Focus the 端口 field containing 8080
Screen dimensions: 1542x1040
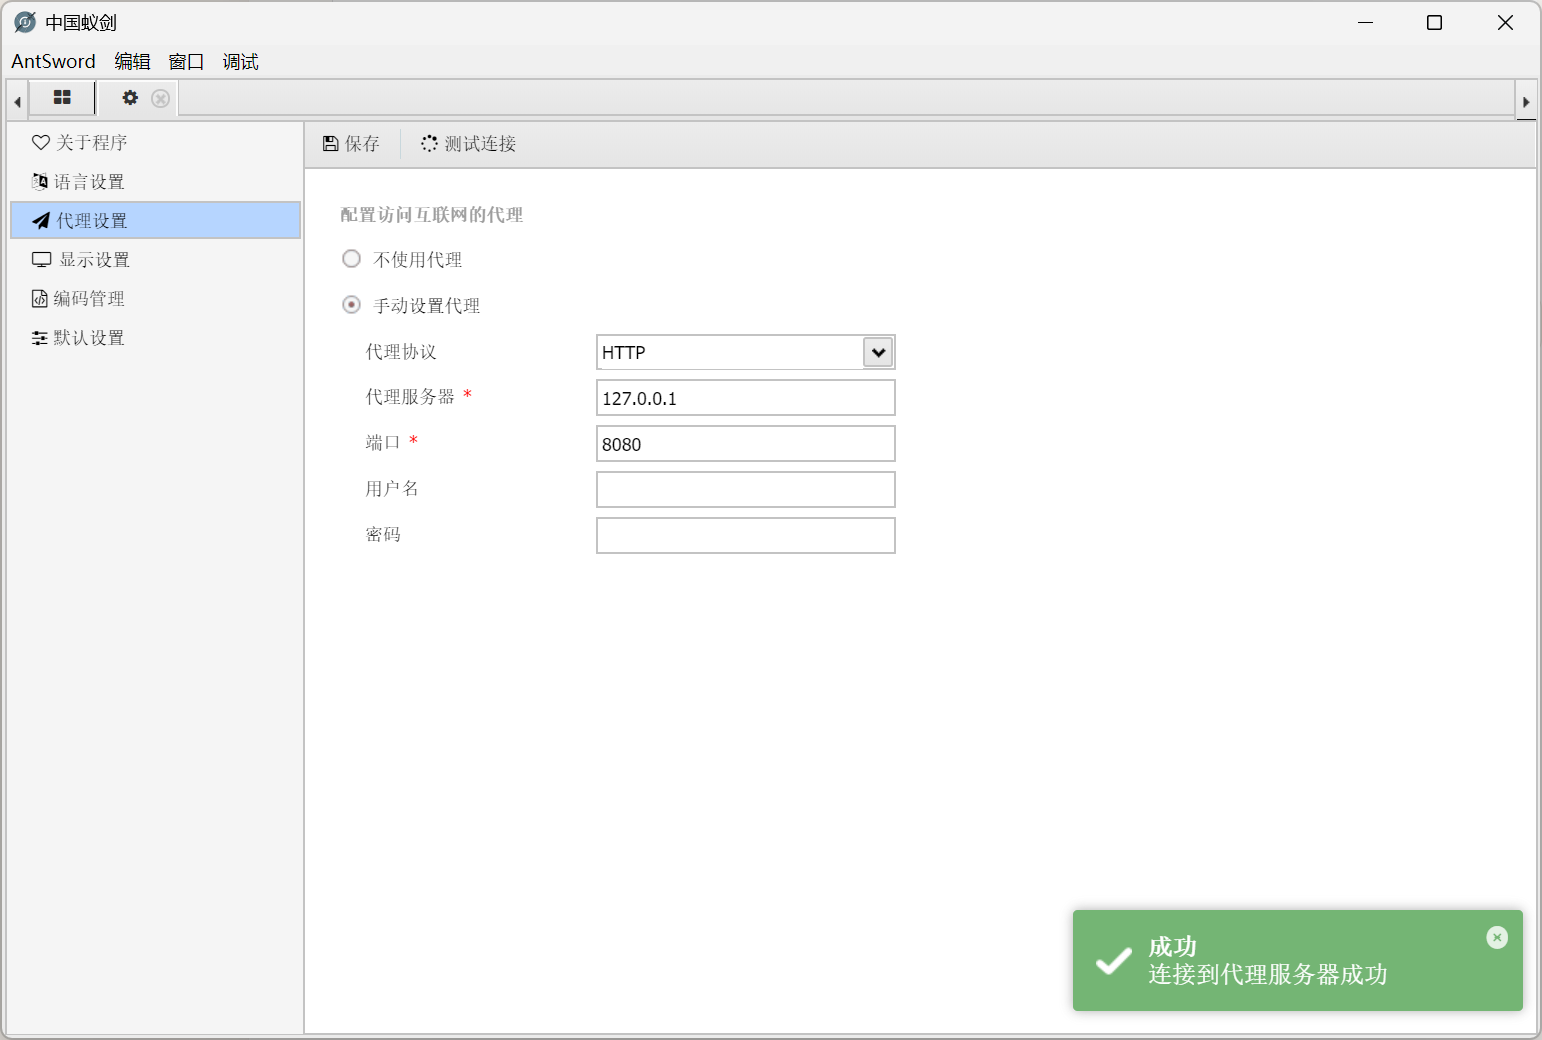click(746, 444)
